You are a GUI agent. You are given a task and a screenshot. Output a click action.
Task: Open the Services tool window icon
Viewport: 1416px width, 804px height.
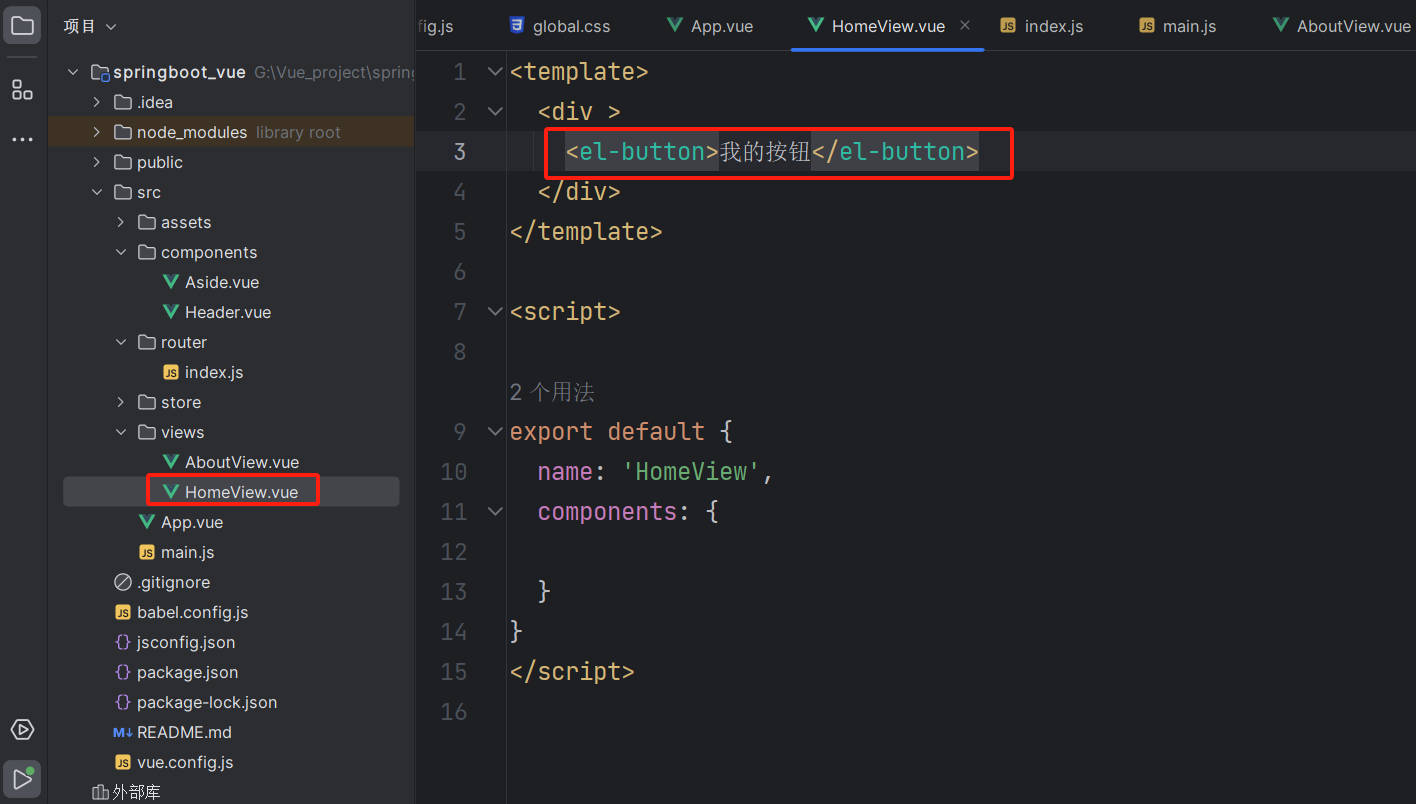tap(22, 729)
